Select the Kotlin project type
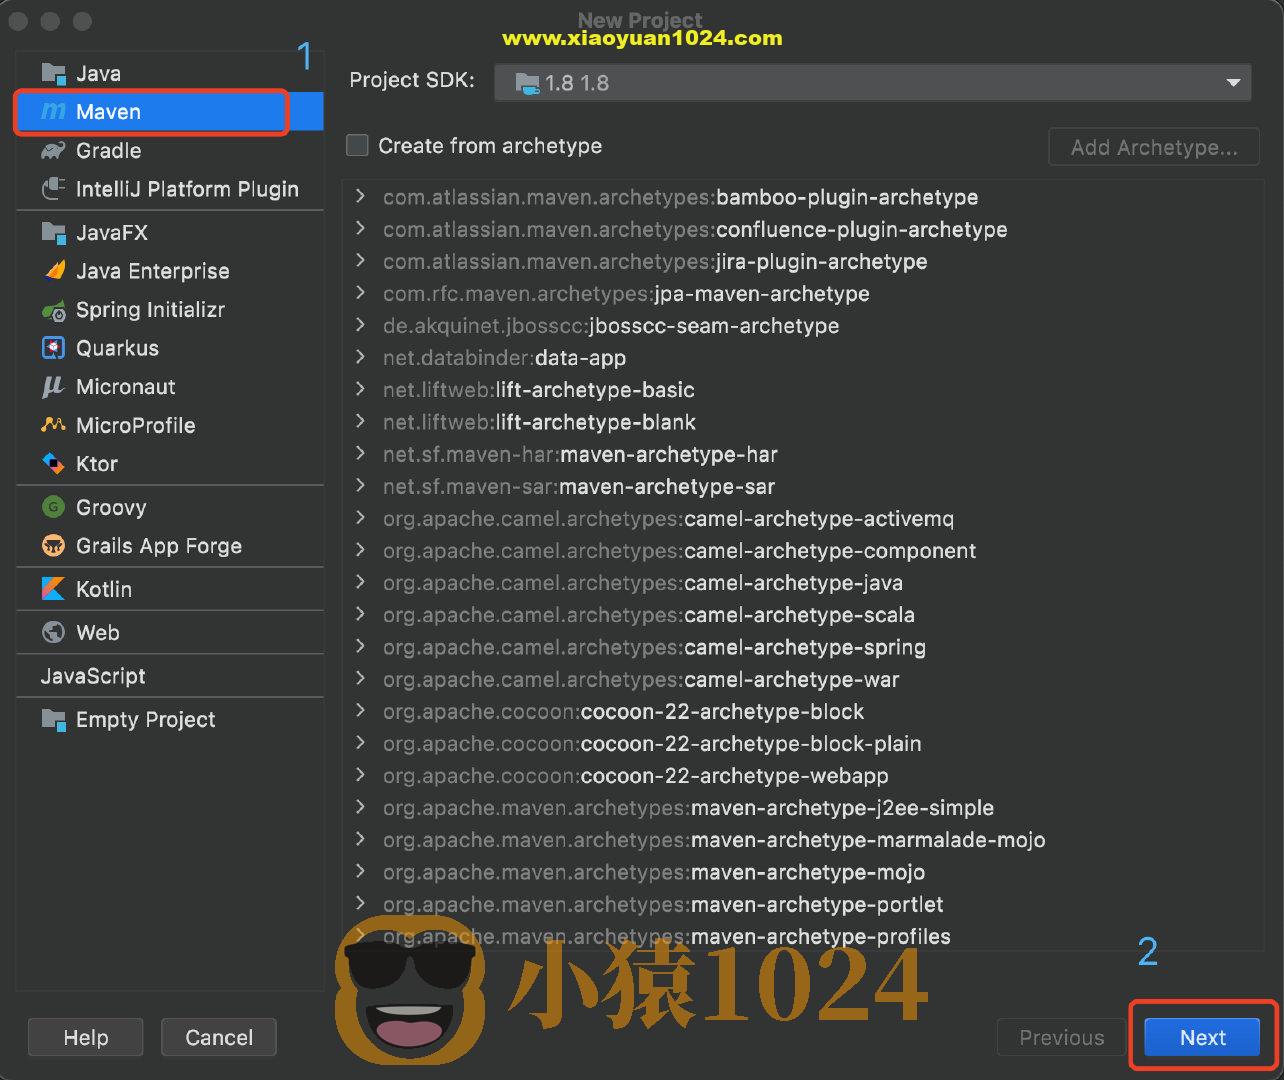Image resolution: width=1284 pixels, height=1080 pixels. (x=104, y=589)
